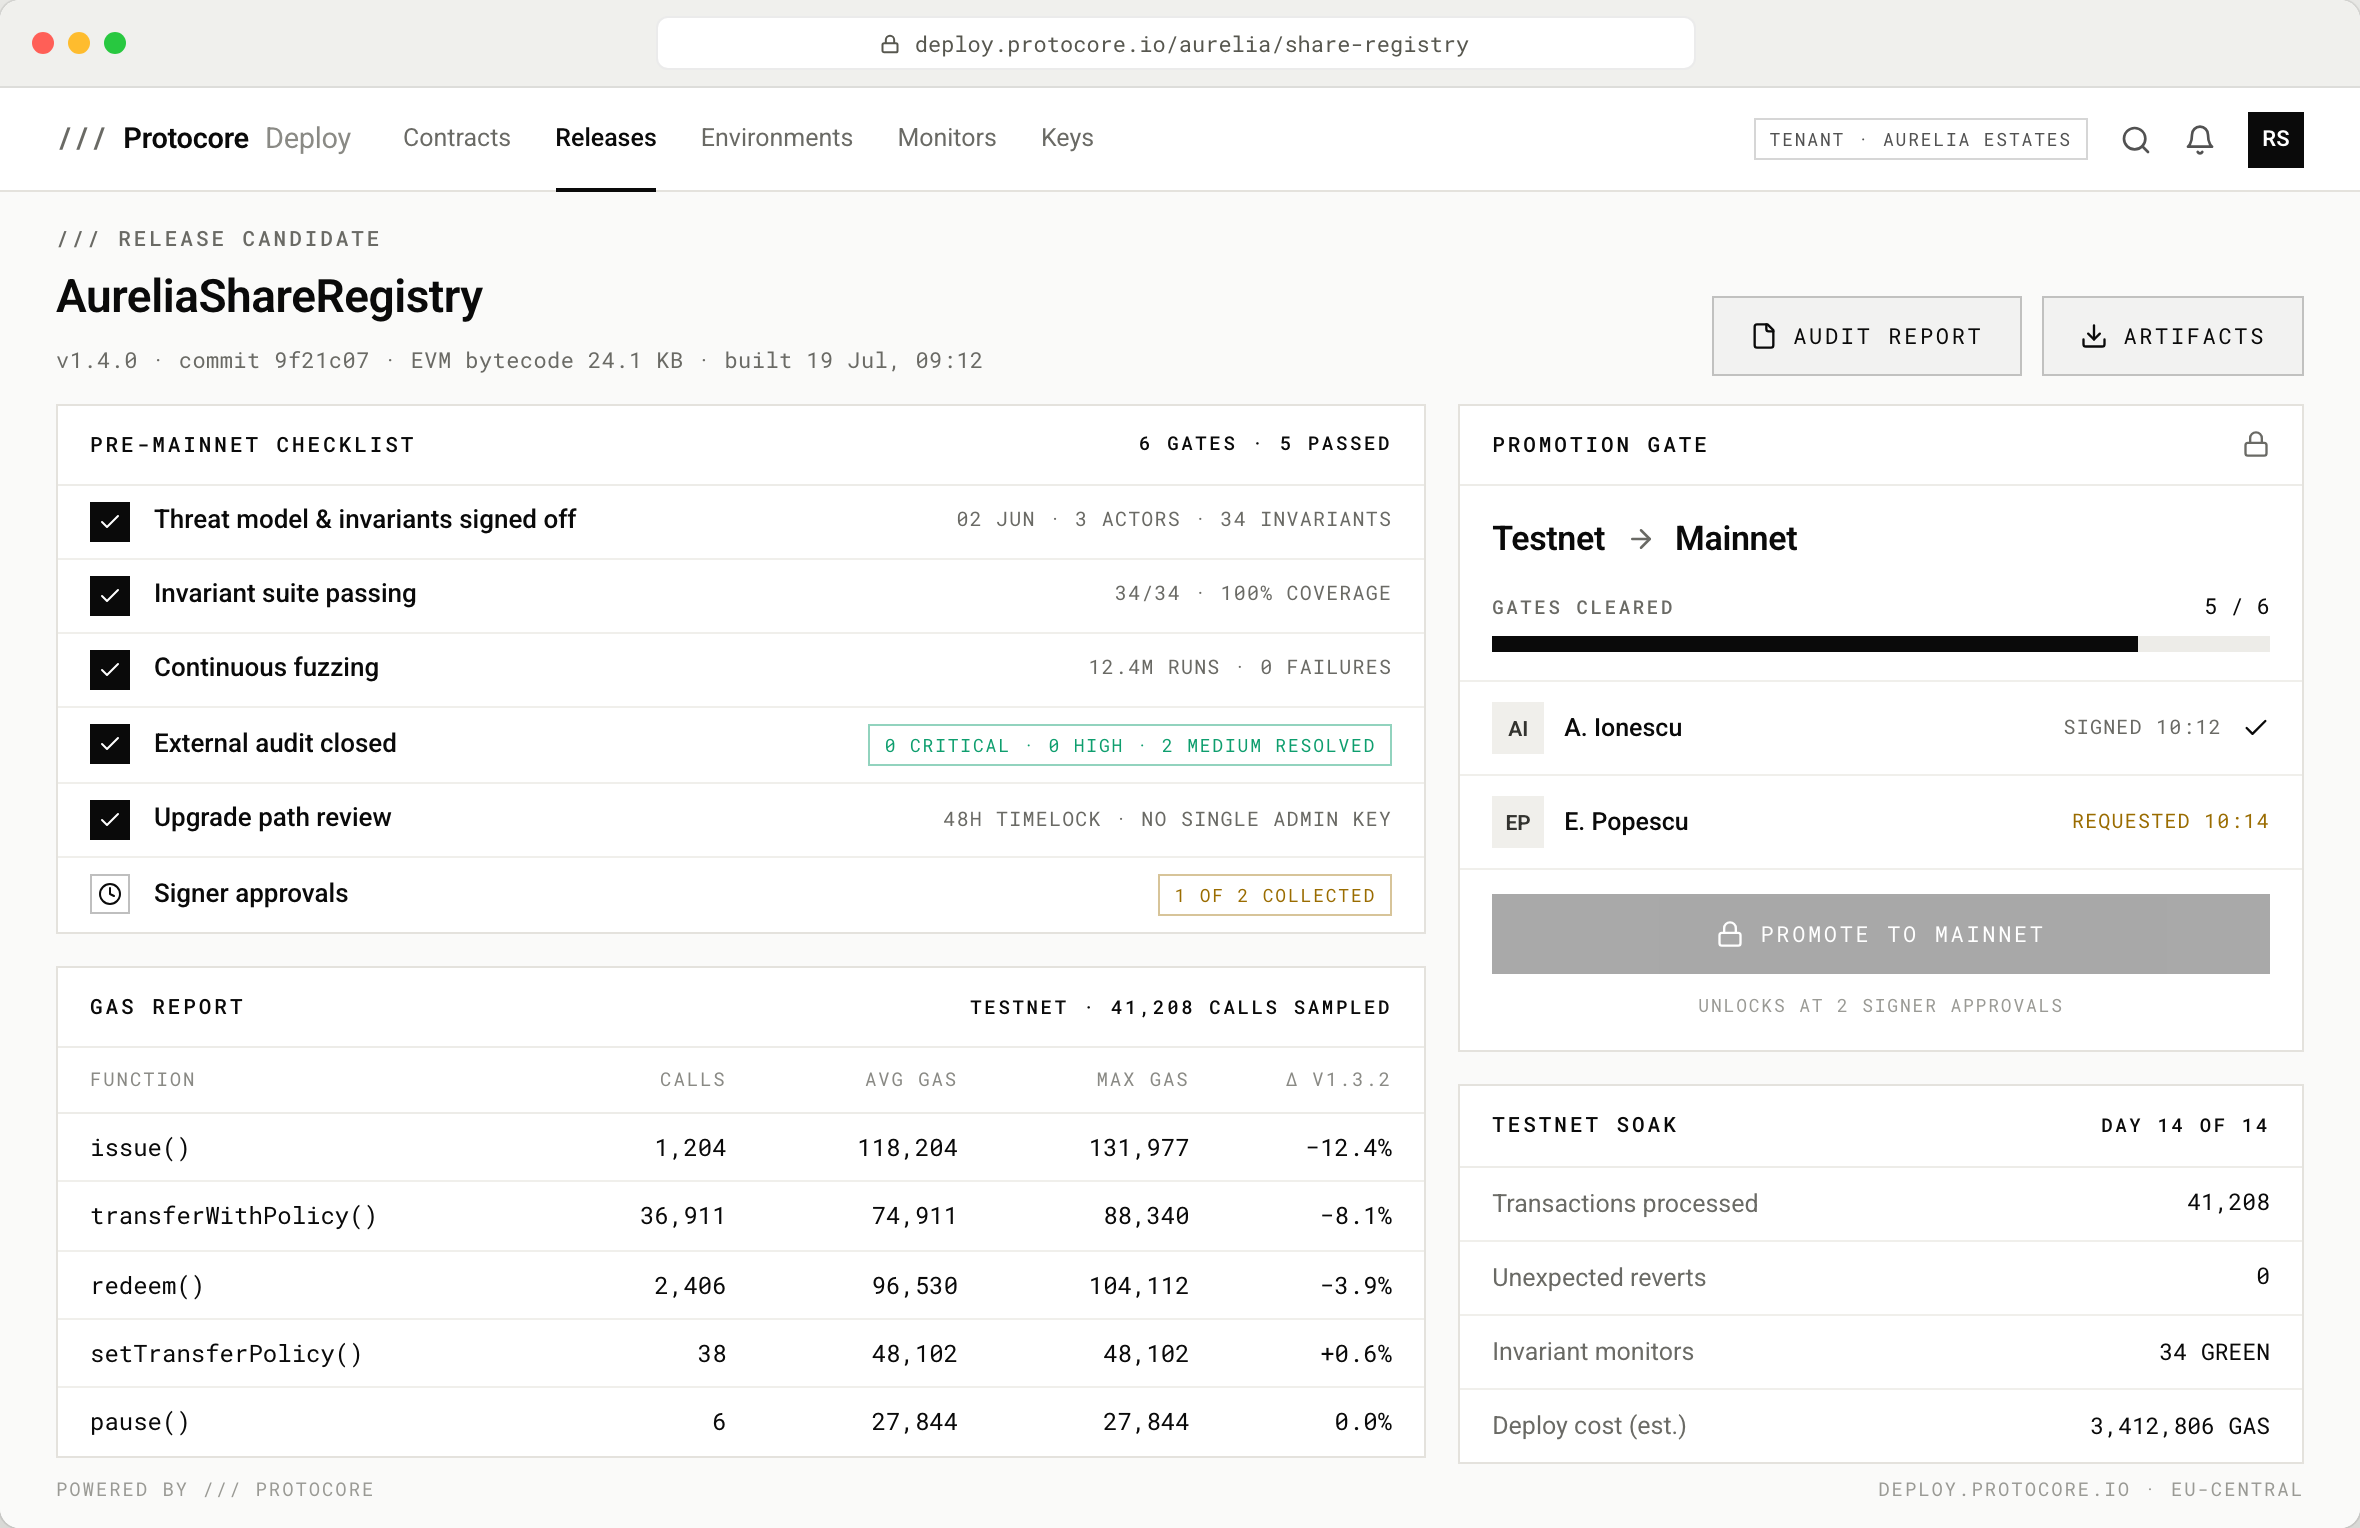Viewport: 2360px width, 1528px height.
Task: Click the Gates Cleared progress bar
Action: tap(1880, 644)
